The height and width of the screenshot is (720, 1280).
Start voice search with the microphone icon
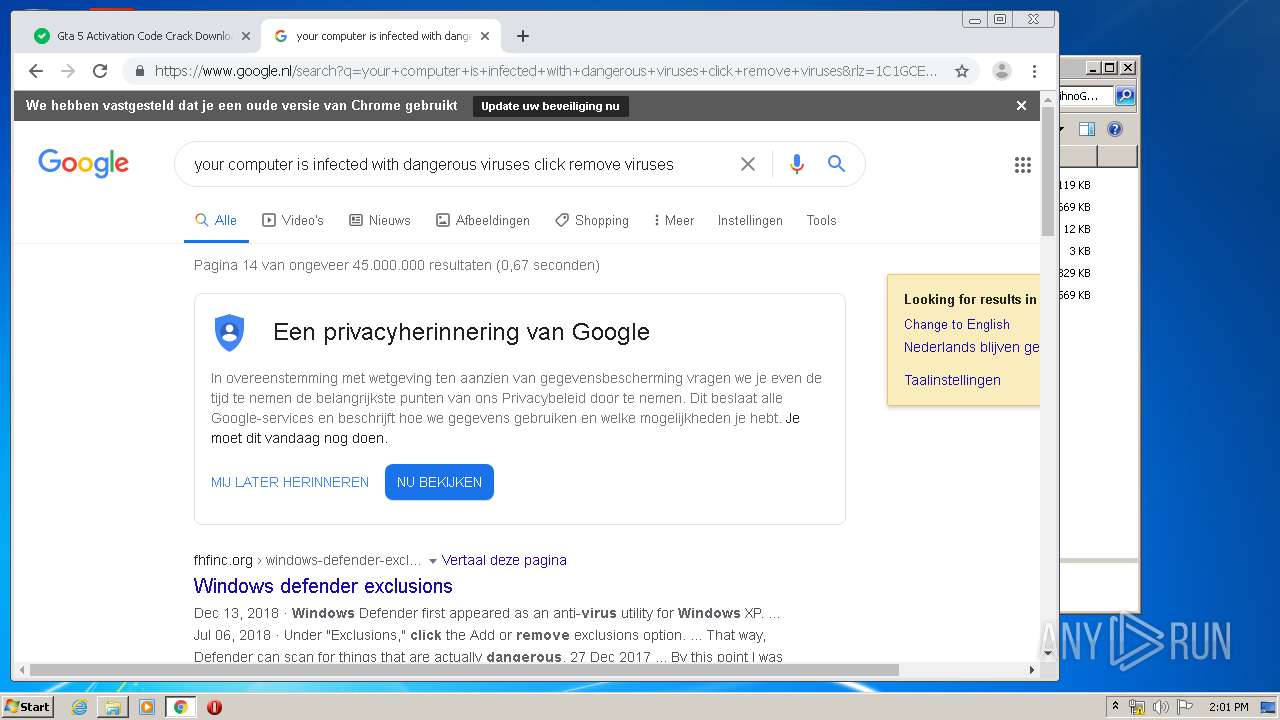797,164
